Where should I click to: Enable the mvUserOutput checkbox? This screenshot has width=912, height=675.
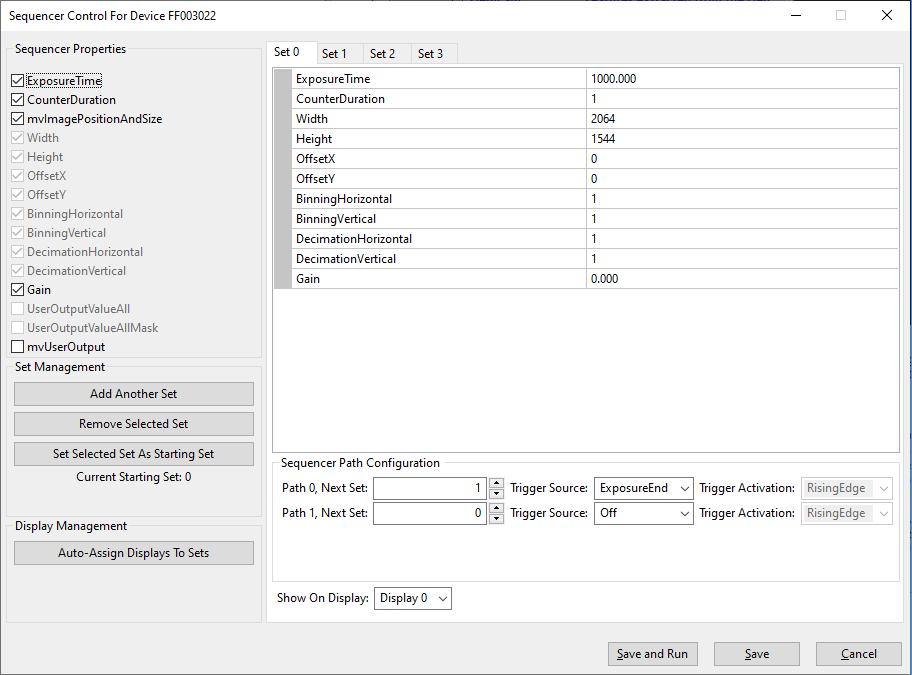(x=17, y=347)
